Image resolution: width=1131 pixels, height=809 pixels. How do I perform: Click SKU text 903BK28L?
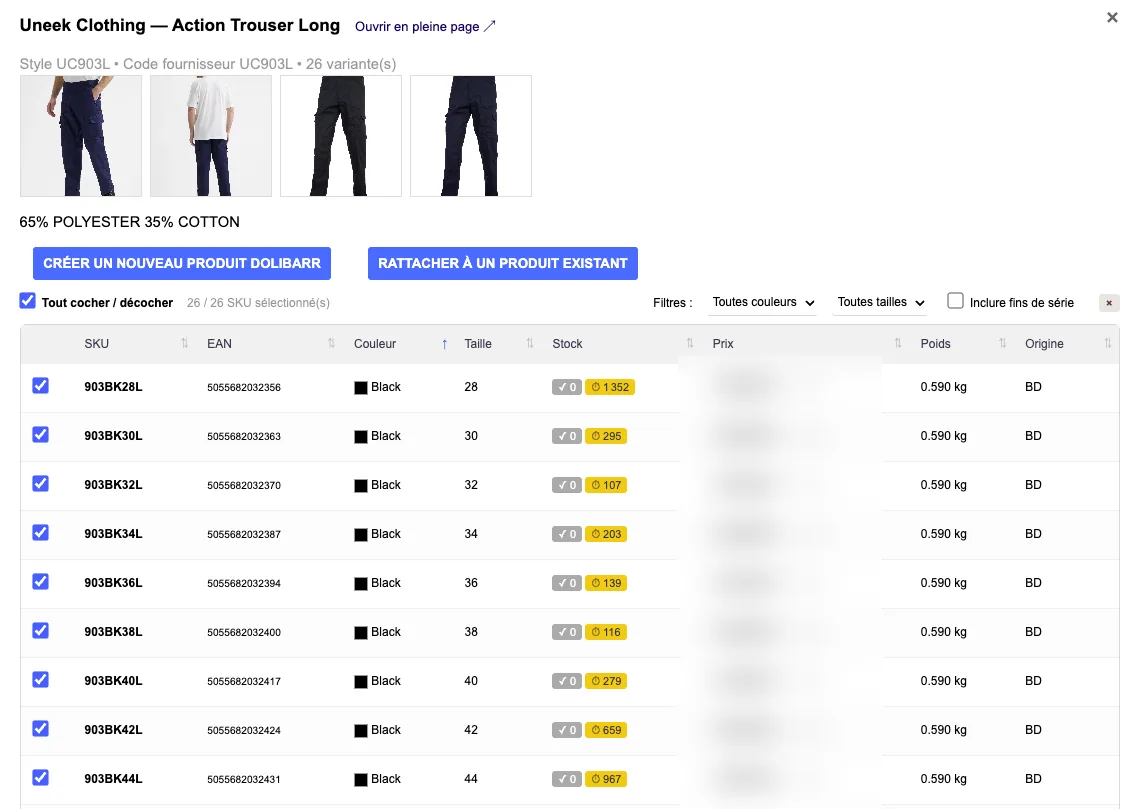click(113, 387)
